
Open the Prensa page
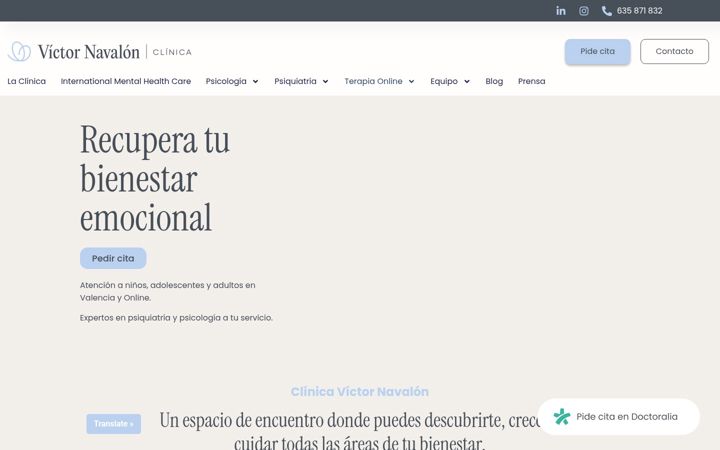pyautogui.click(x=532, y=81)
